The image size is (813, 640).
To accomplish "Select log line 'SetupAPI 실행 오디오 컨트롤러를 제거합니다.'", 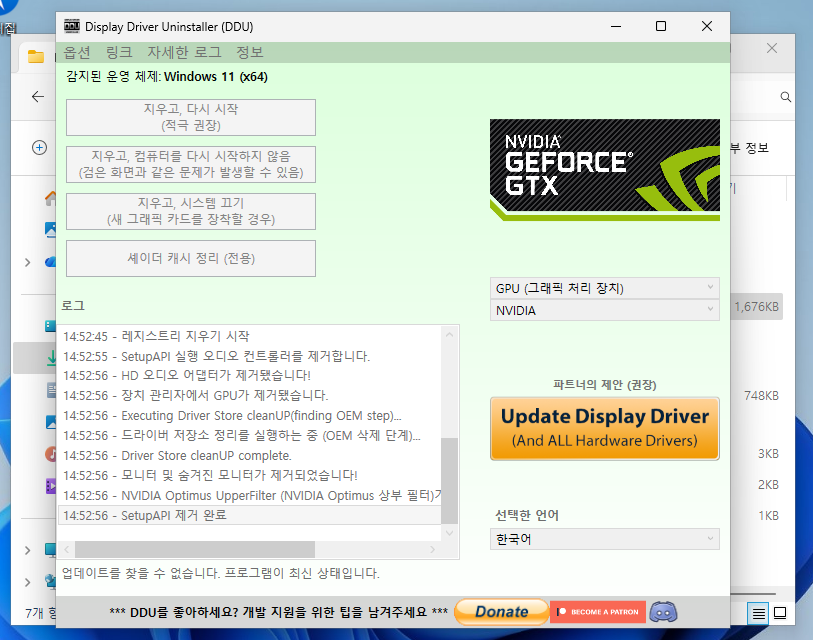I will [249, 356].
